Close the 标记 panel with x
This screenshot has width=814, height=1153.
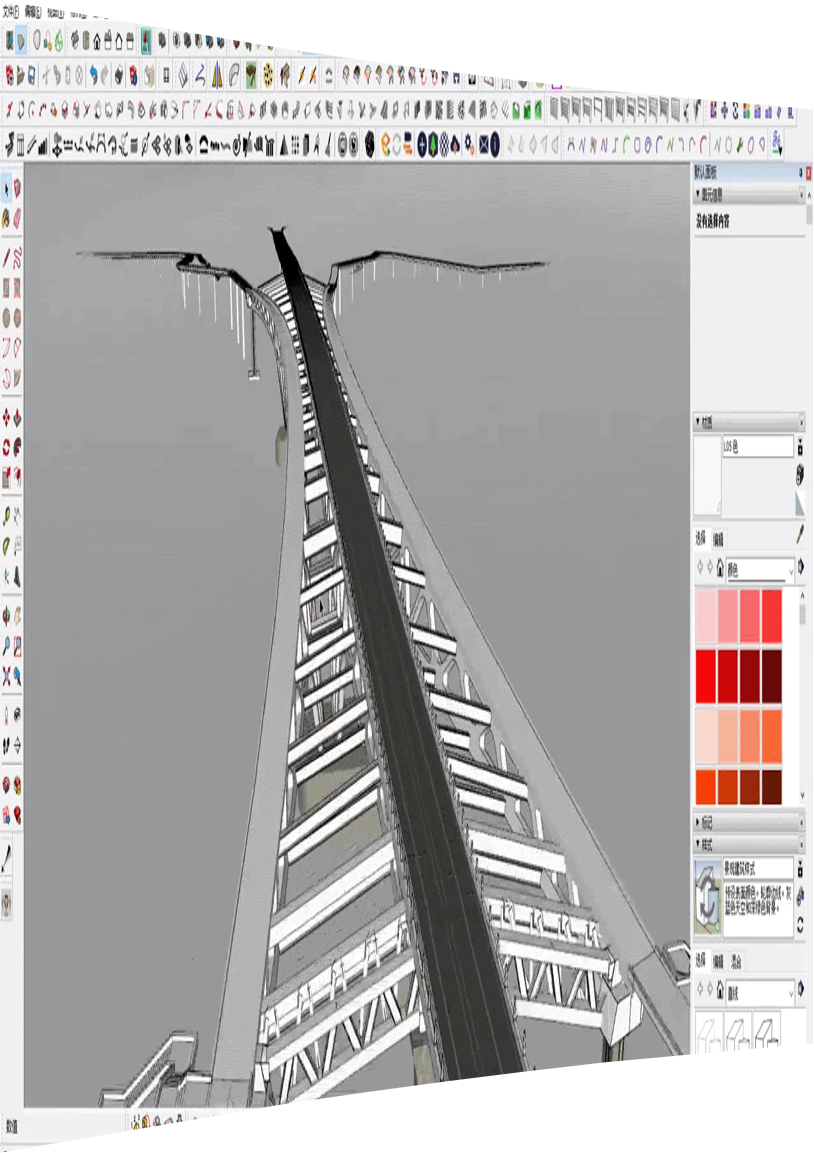coord(801,822)
